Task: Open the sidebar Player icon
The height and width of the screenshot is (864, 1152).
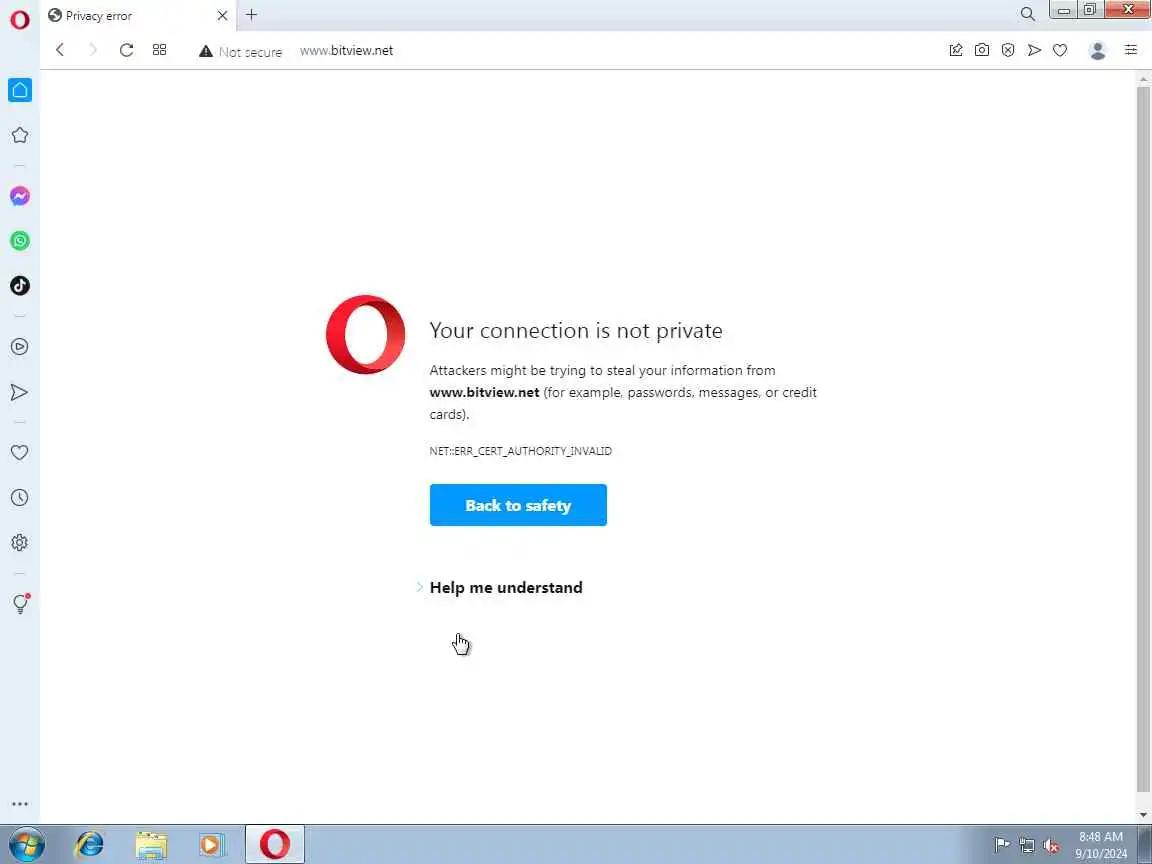Action: [x=20, y=347]
